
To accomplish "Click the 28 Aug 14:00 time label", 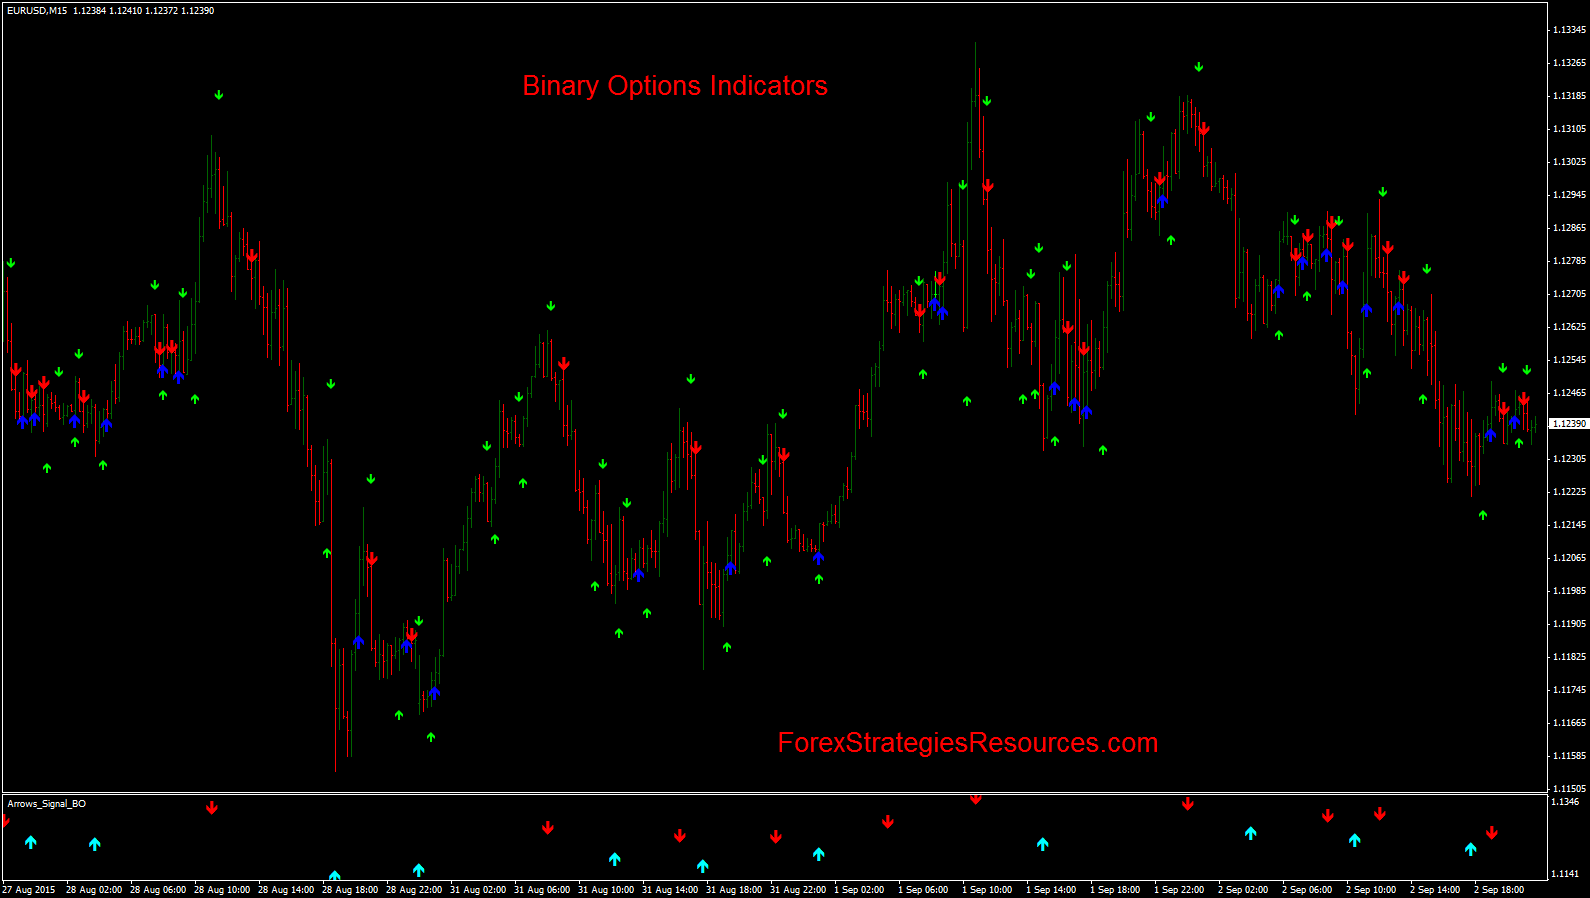I will [x=286, y=890].
